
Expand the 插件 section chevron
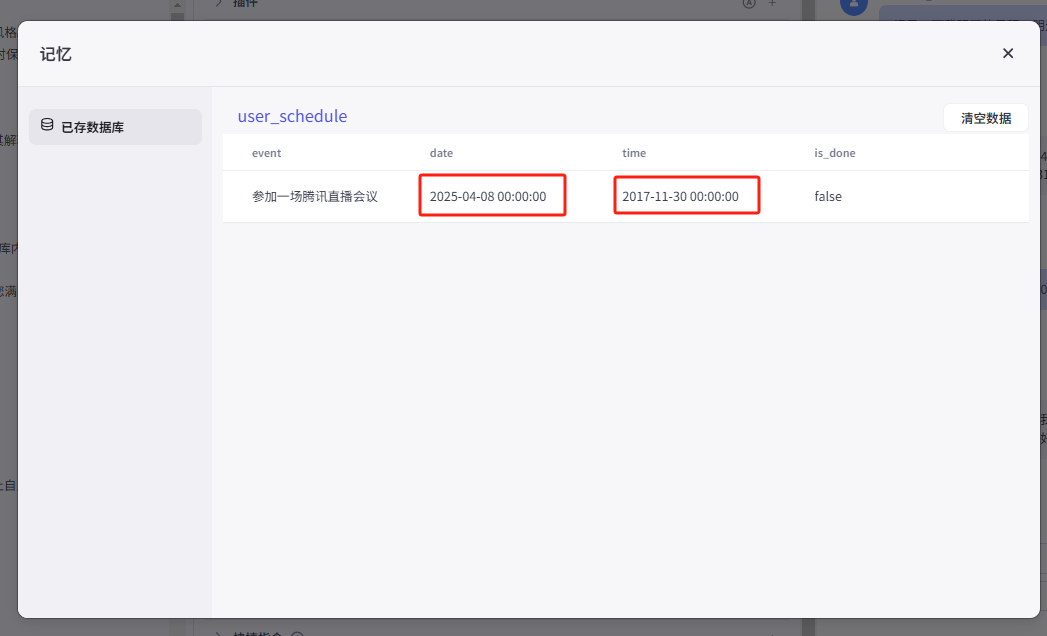[218, 4]
